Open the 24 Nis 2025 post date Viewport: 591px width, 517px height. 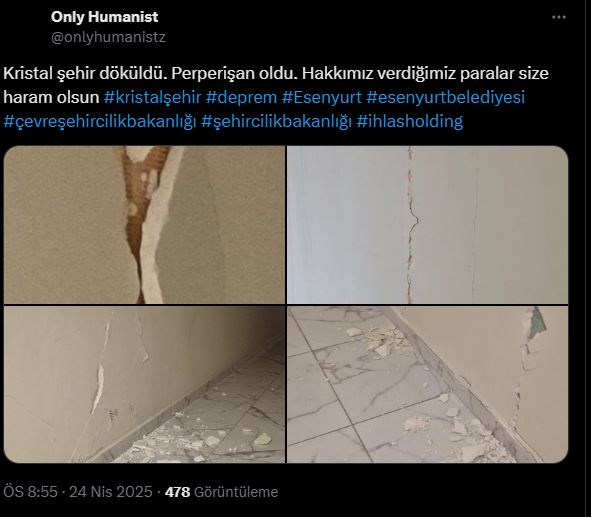coord(111,492)
